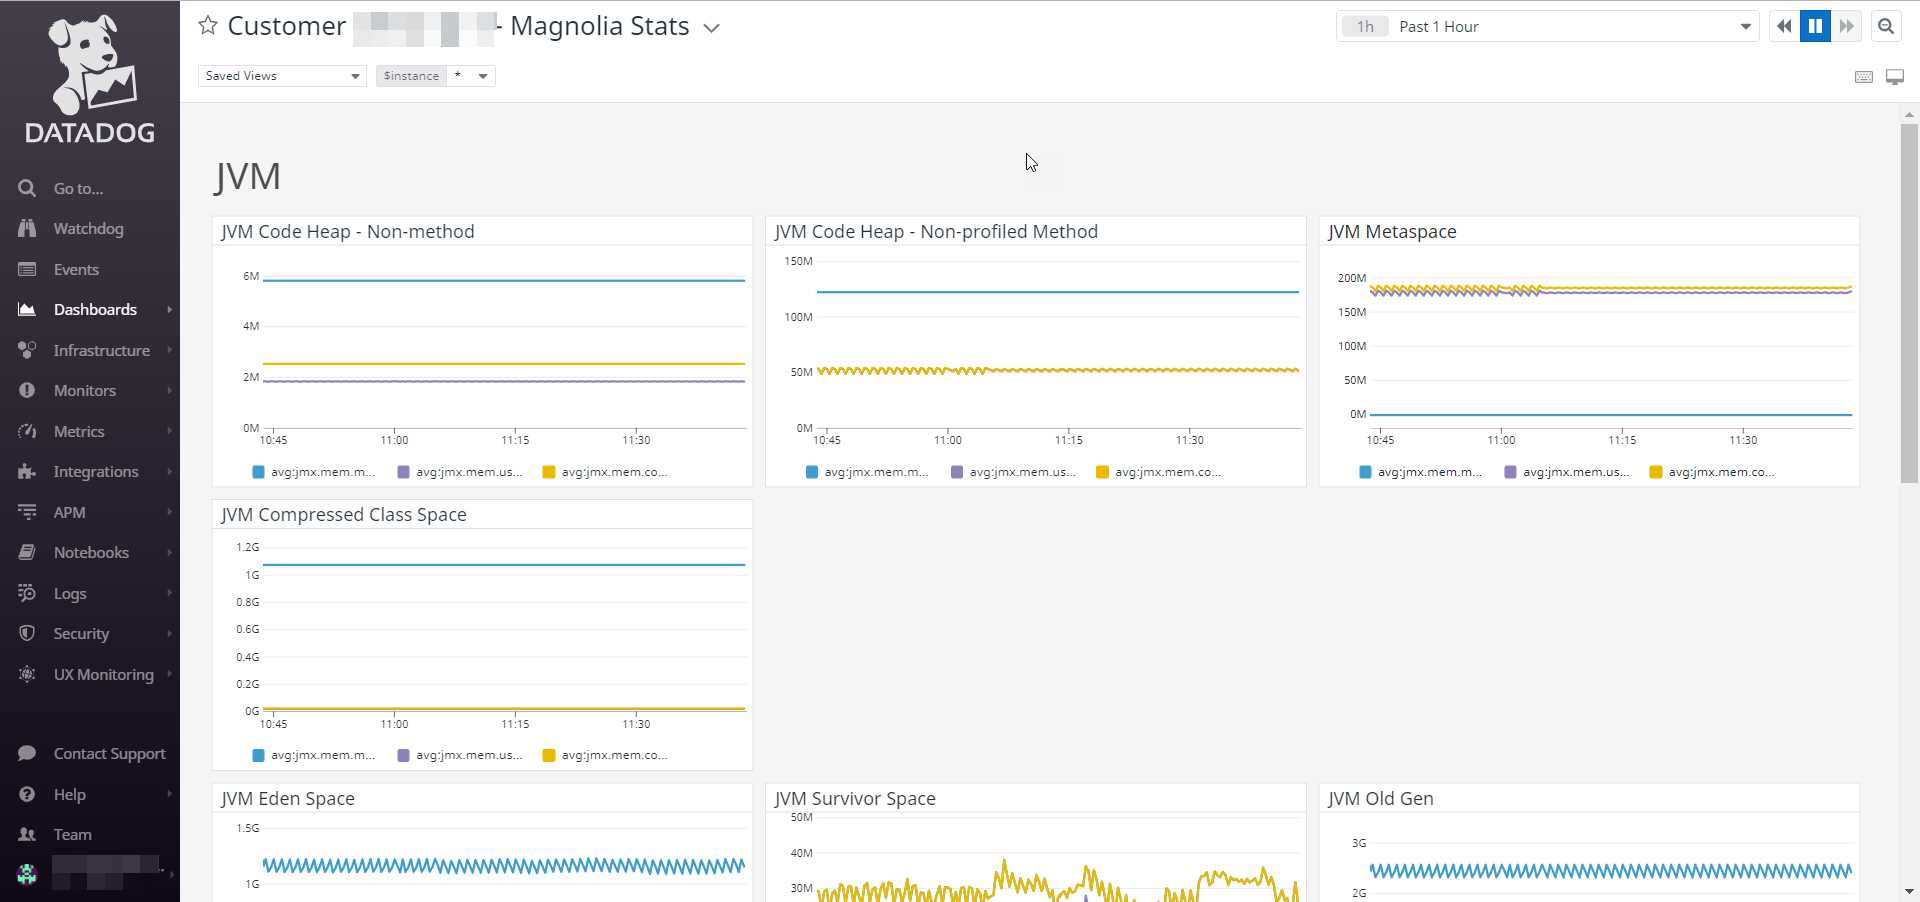Screen dimensions: 1920x902
Task: Open the Go to search icon
Action: tap(27, 188)
